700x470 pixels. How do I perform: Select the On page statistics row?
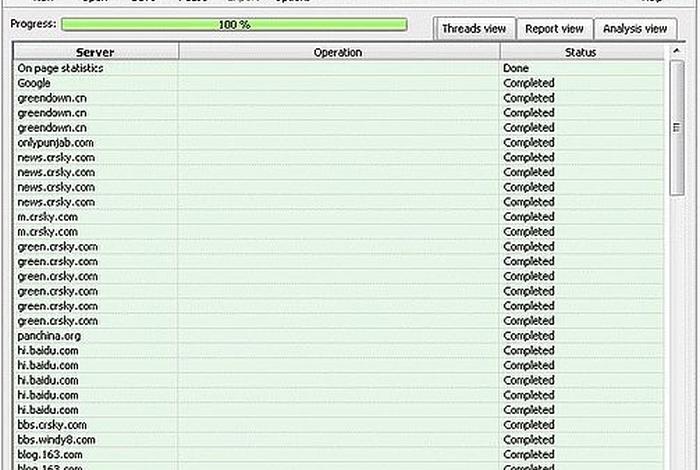tap(338, 68)
